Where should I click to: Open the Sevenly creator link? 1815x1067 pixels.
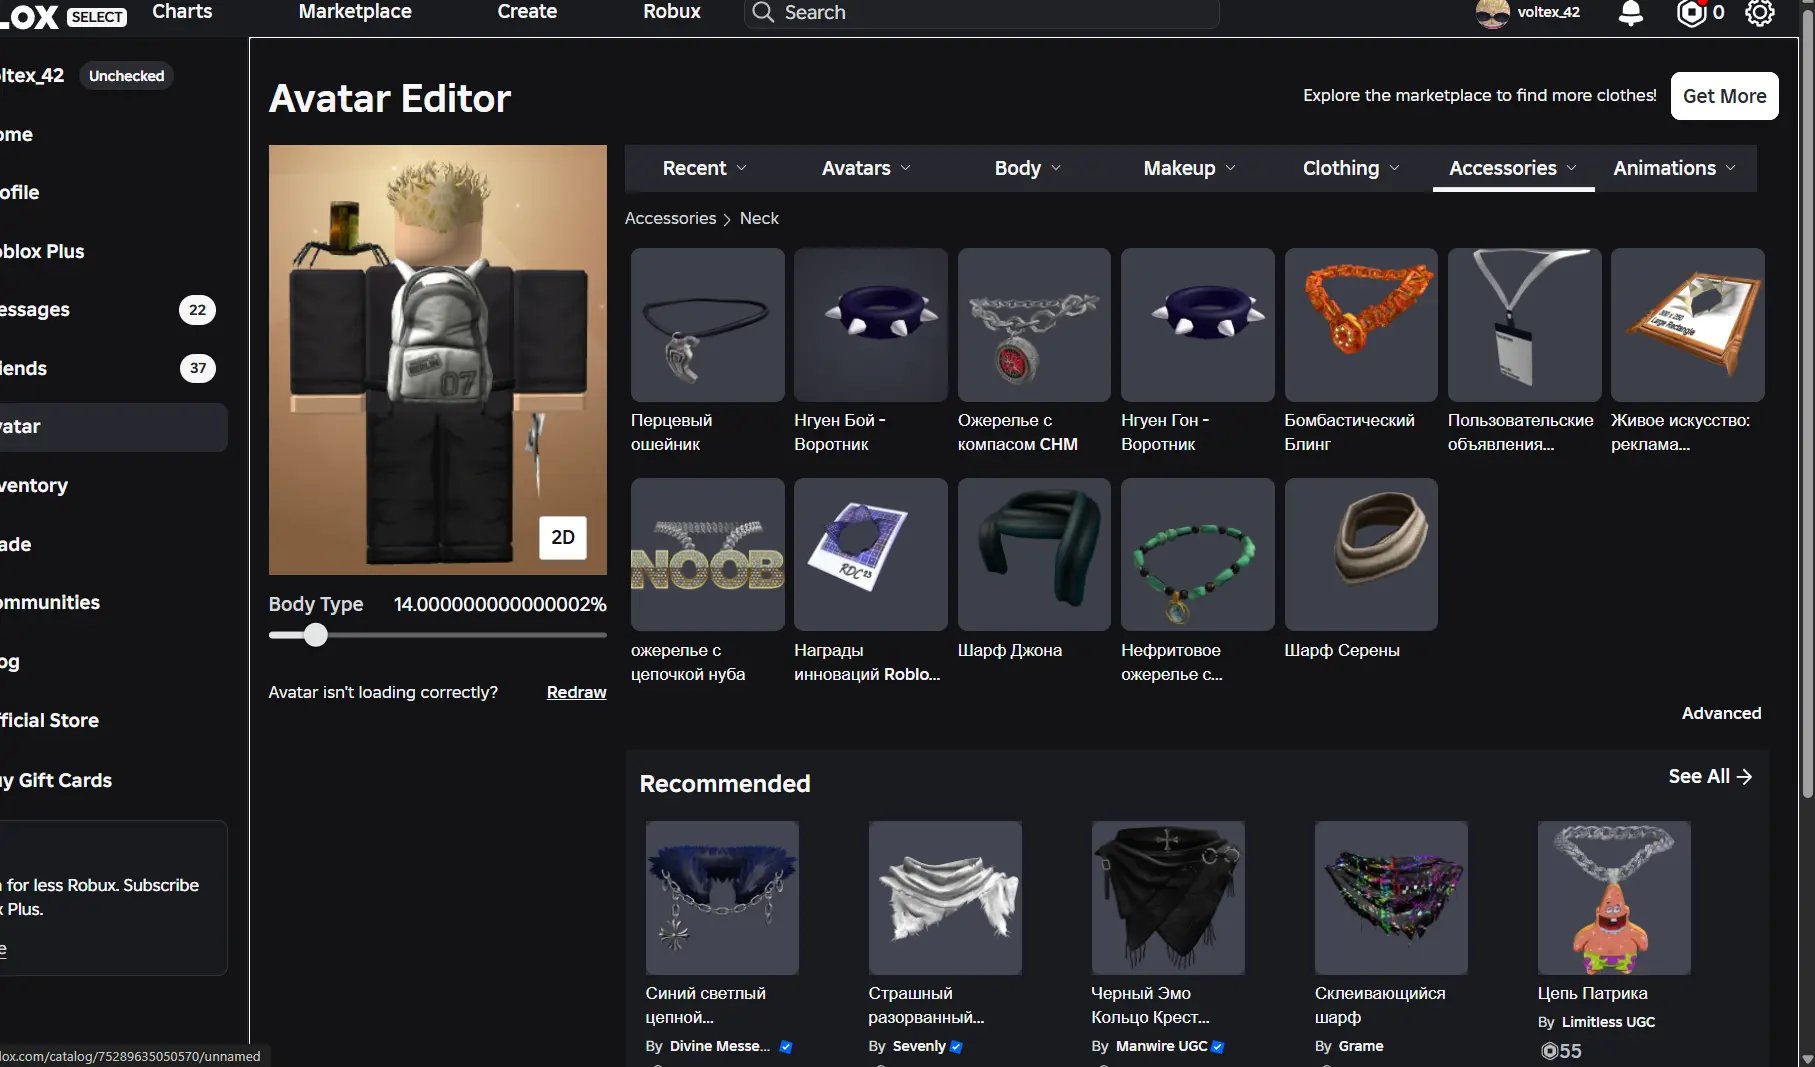point(919,1046)
